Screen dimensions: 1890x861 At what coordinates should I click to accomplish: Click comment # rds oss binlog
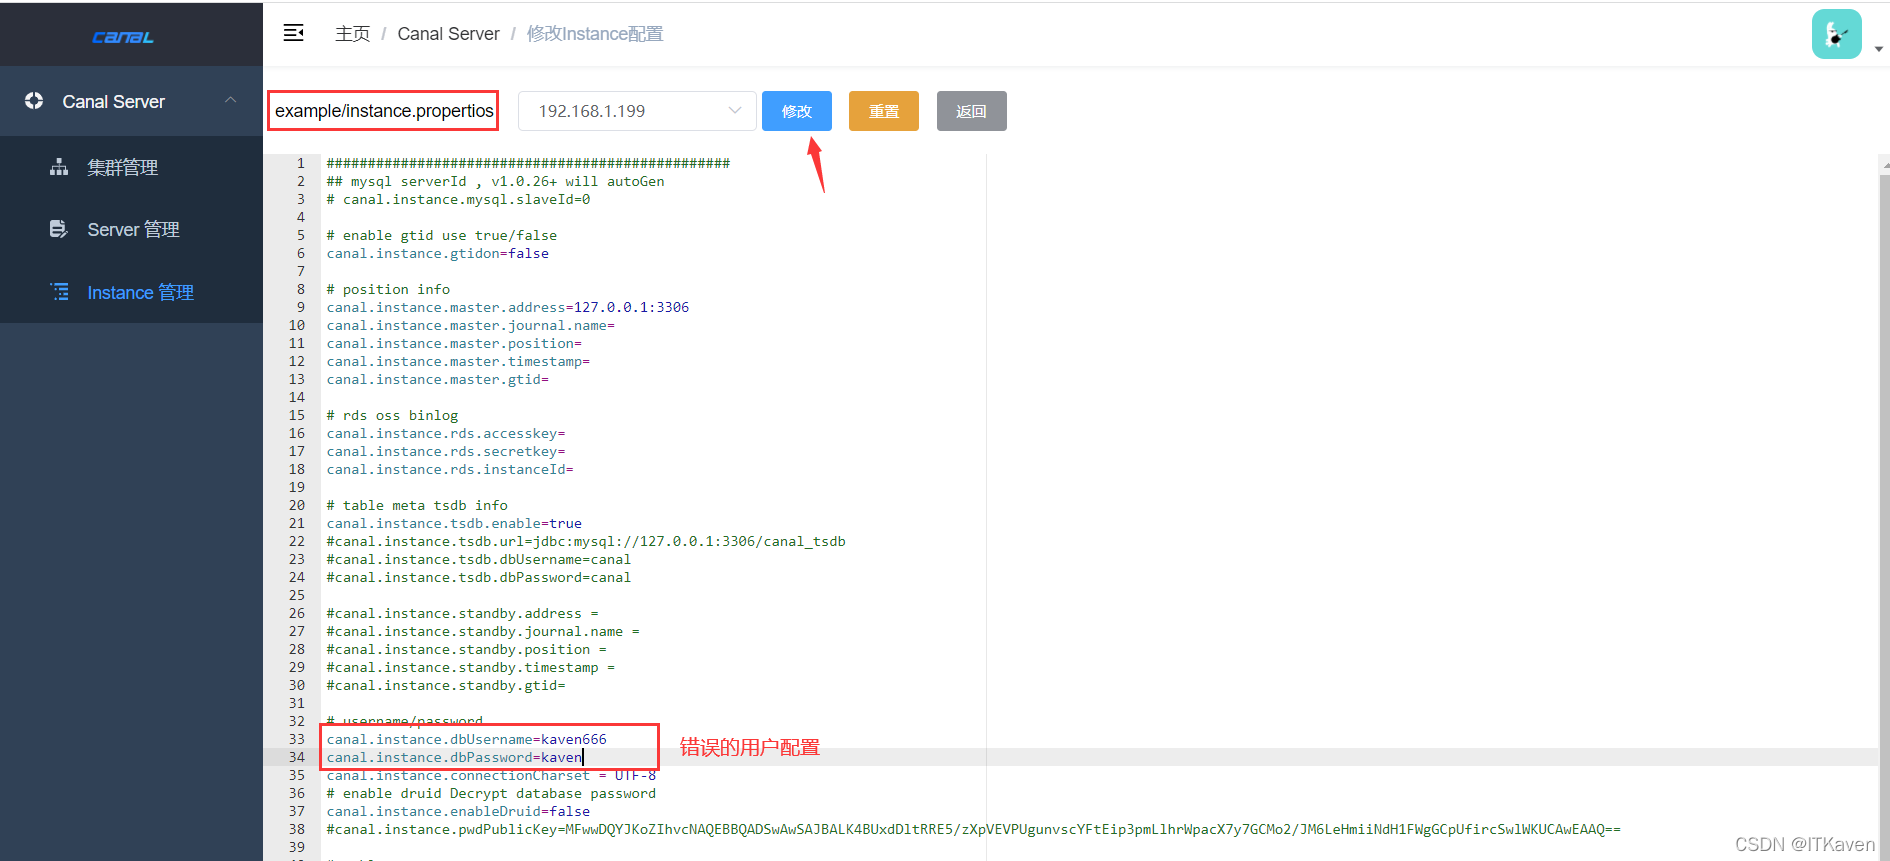(392, 415)
